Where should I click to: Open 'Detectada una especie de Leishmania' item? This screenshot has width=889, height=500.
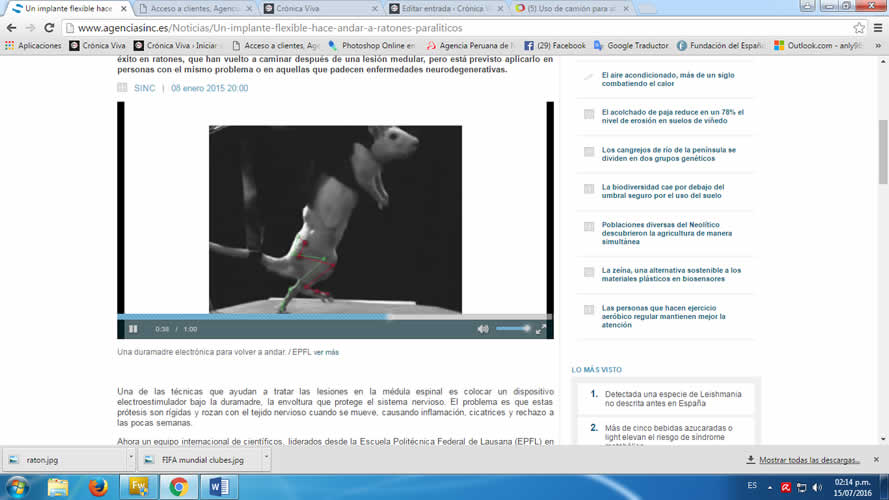click(673, 399)
